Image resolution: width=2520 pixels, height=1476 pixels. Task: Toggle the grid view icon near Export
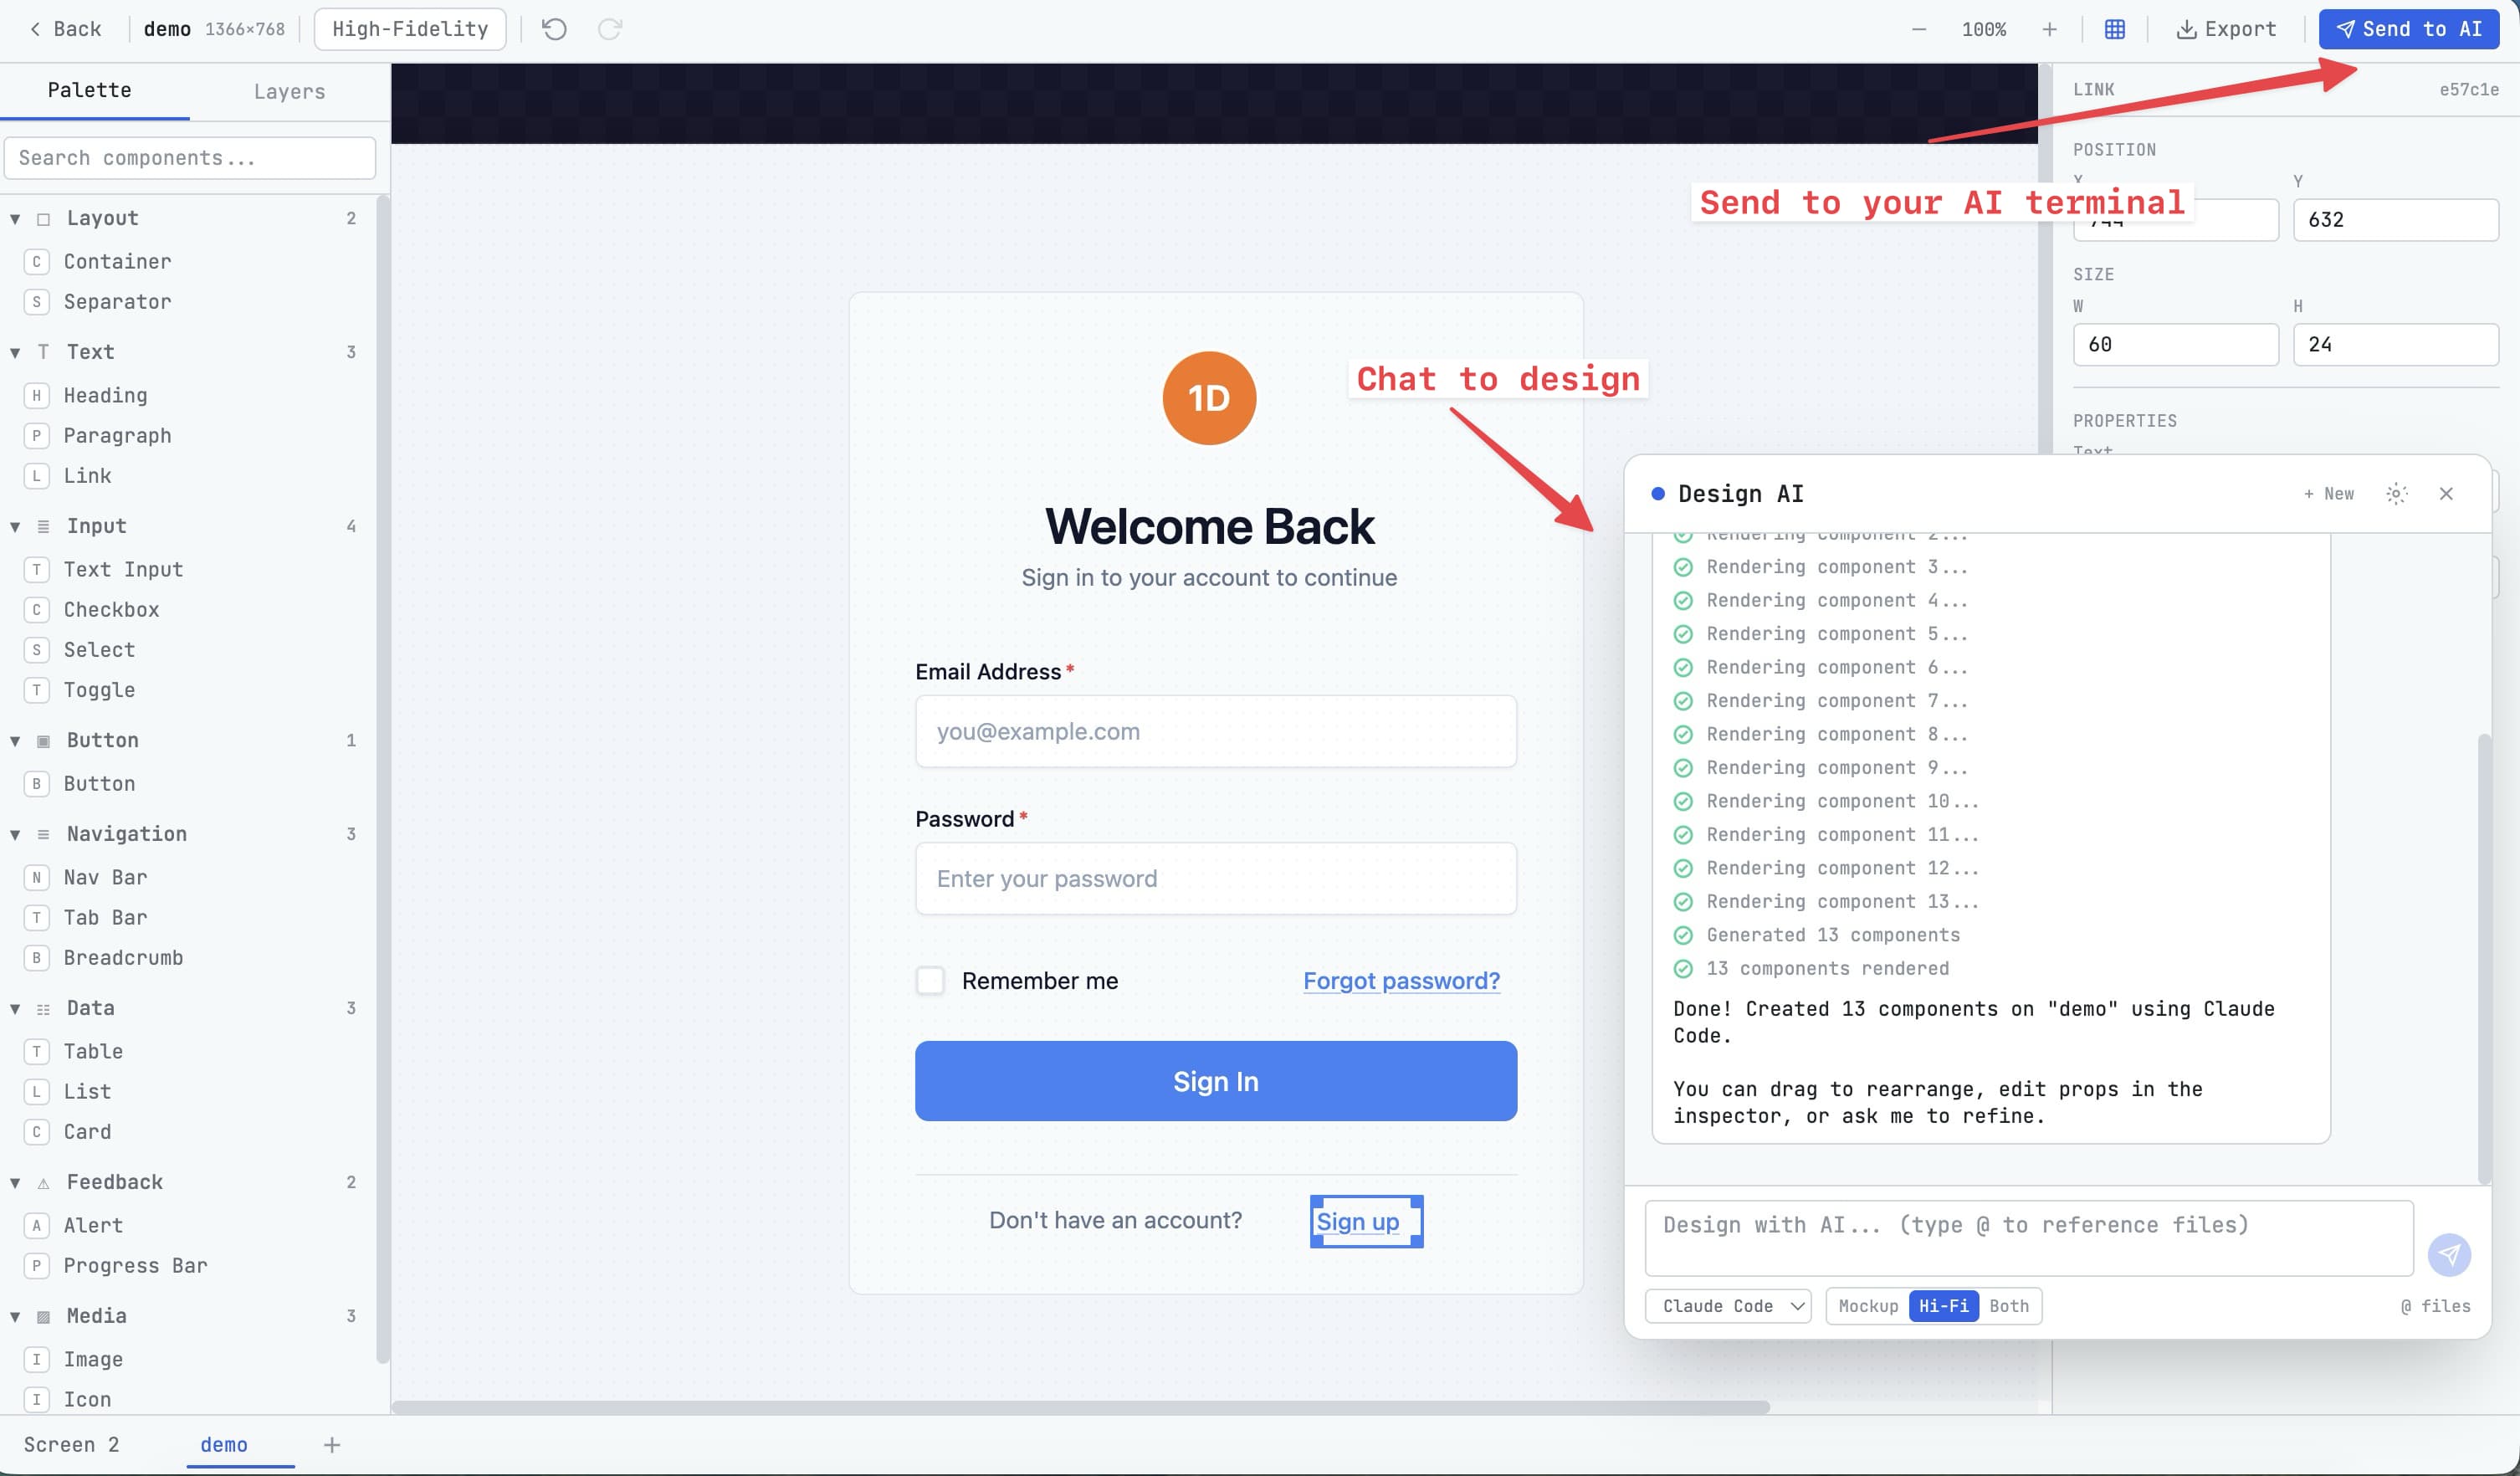point(2114,29)
